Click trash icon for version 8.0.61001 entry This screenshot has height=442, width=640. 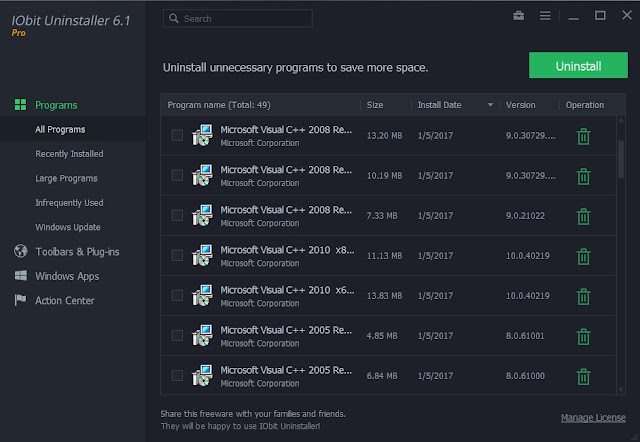coord(583,336)
